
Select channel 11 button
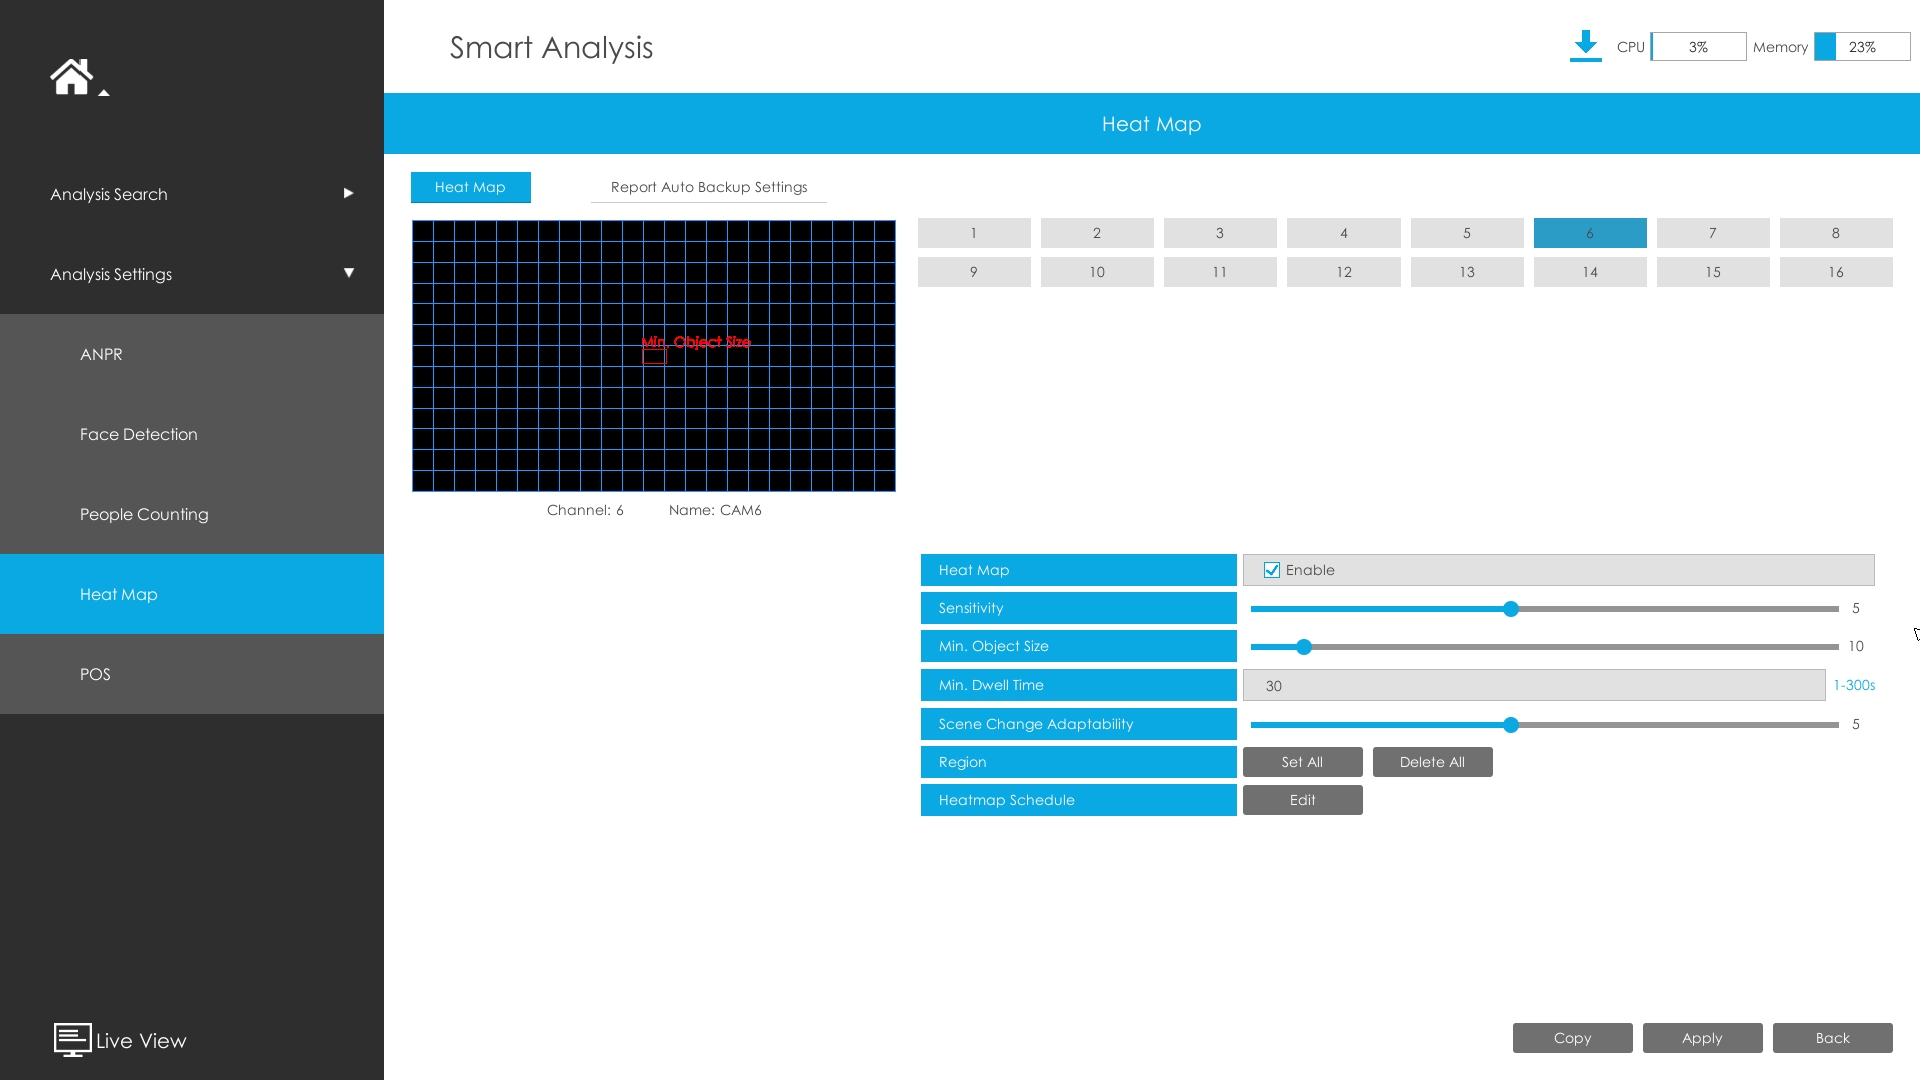point(1220,272)
